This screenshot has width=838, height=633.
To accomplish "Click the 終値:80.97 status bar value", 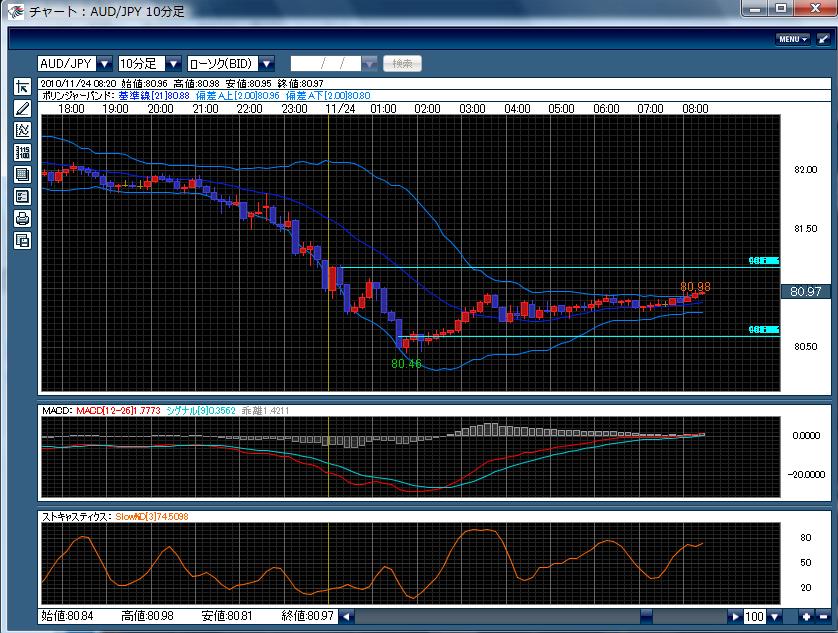I will tap(308, 616).
